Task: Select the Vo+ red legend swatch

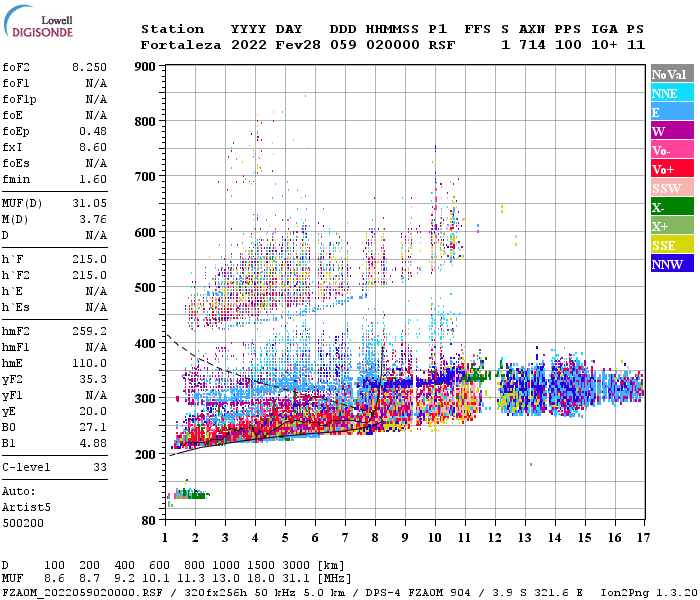Action: coord(672,169)
